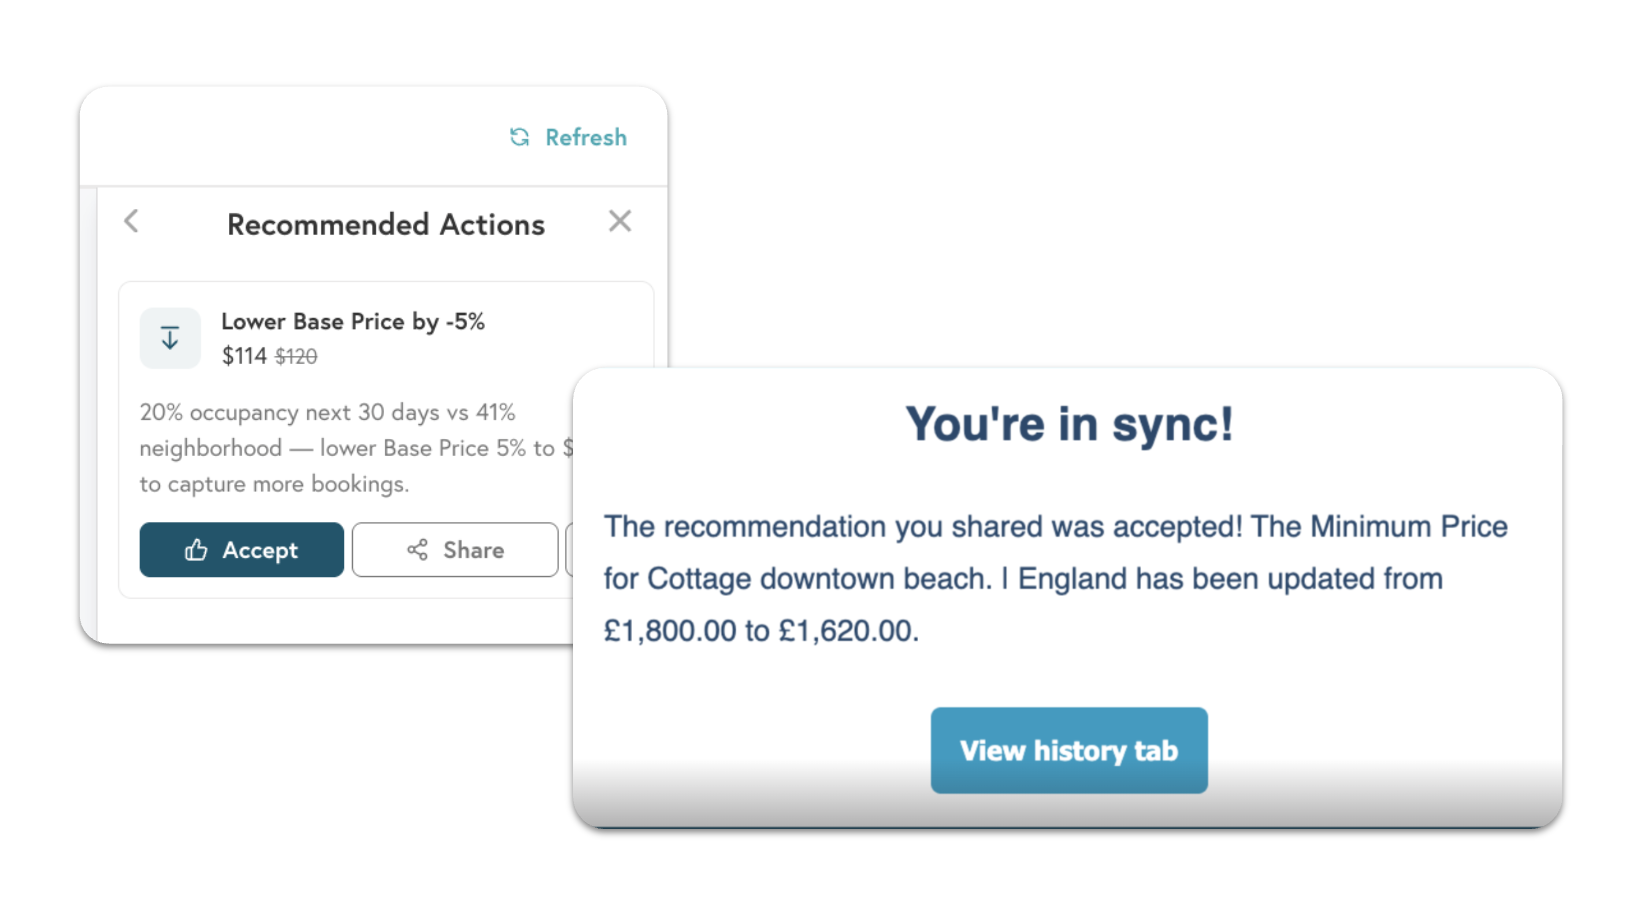Viewport: 1638px width, 910px height.
Task: Click the back chevron beside Recommended Actions
Action: (131, 221)
